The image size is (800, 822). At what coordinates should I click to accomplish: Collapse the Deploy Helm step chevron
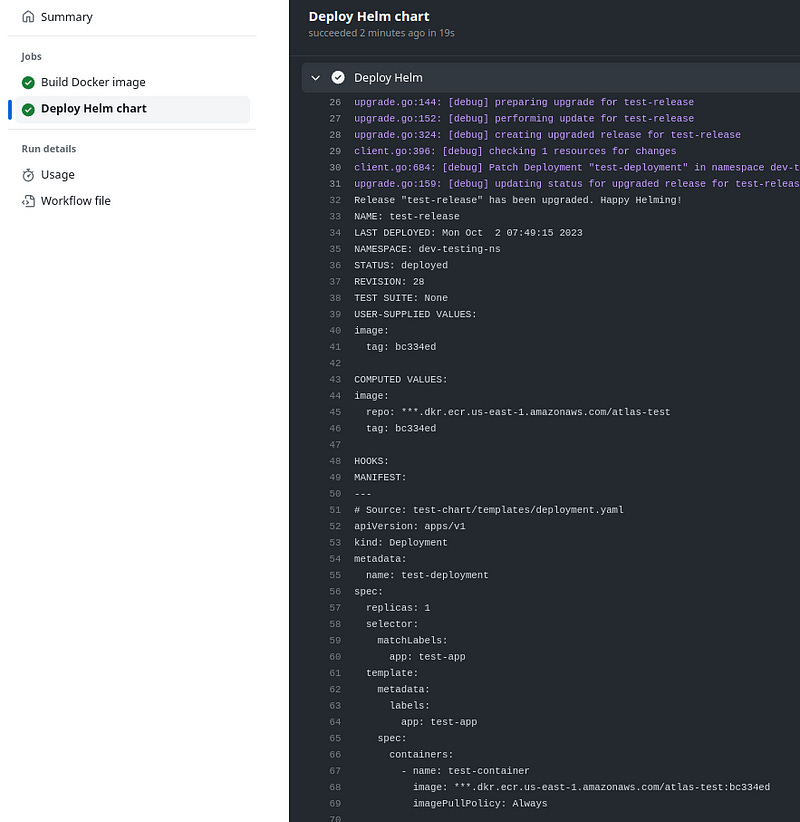[315, 78]
